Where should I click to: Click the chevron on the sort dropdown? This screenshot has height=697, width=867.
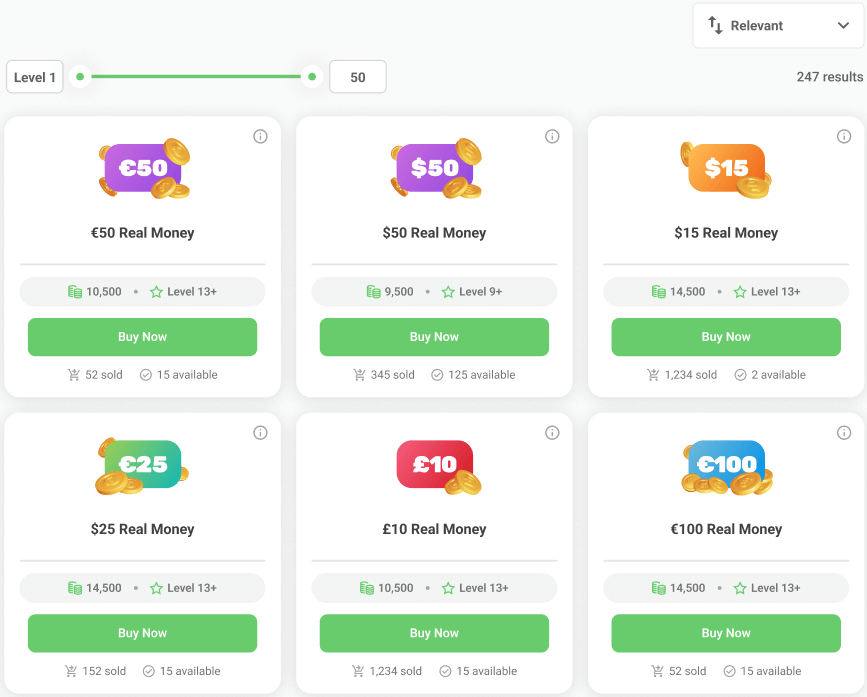[843, 26]
